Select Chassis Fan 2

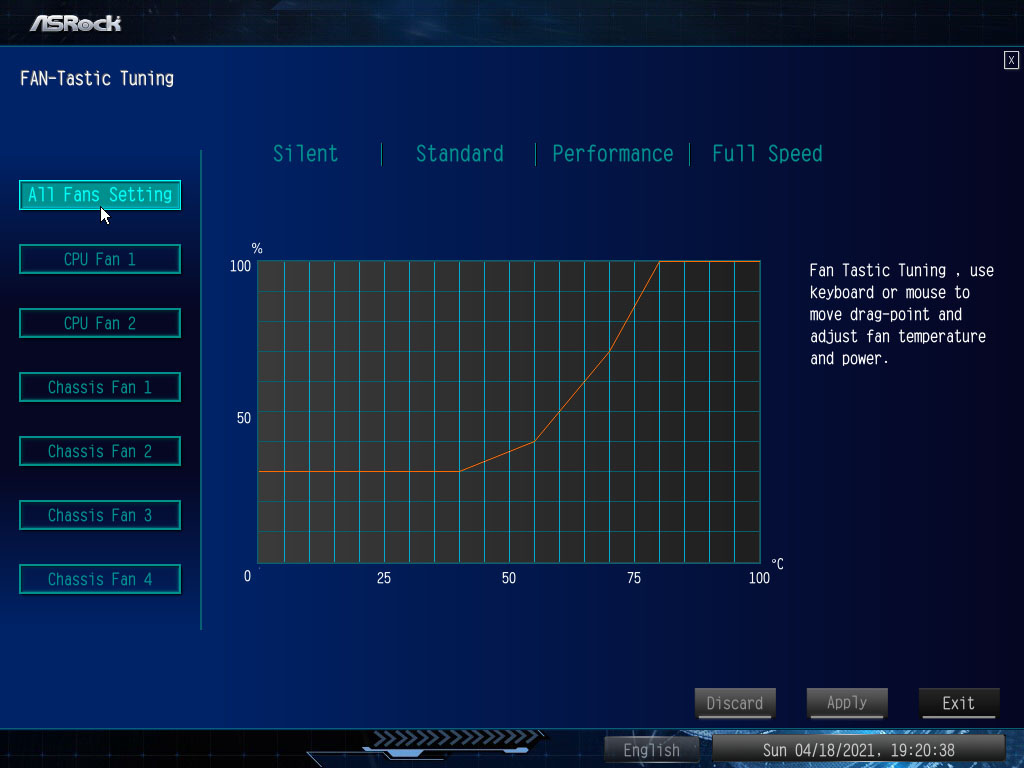click(x=100, y=451)
